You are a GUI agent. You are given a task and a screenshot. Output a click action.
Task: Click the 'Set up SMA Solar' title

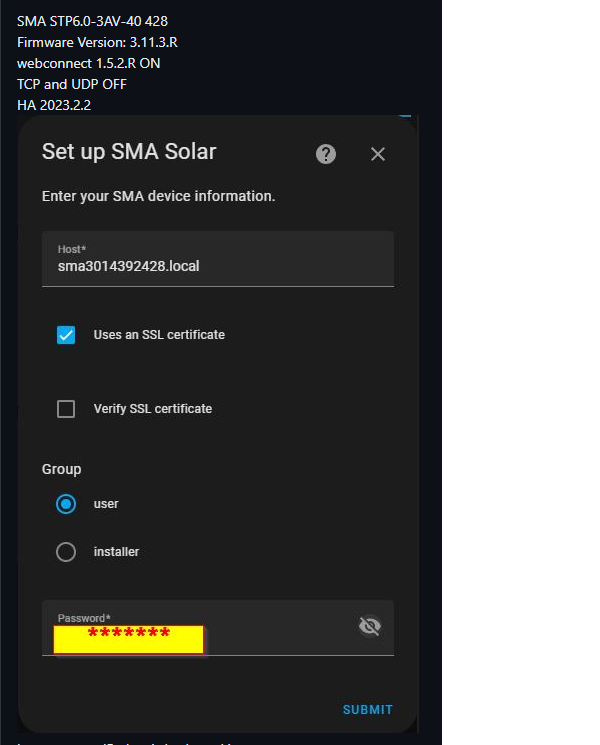click(129, 152)
